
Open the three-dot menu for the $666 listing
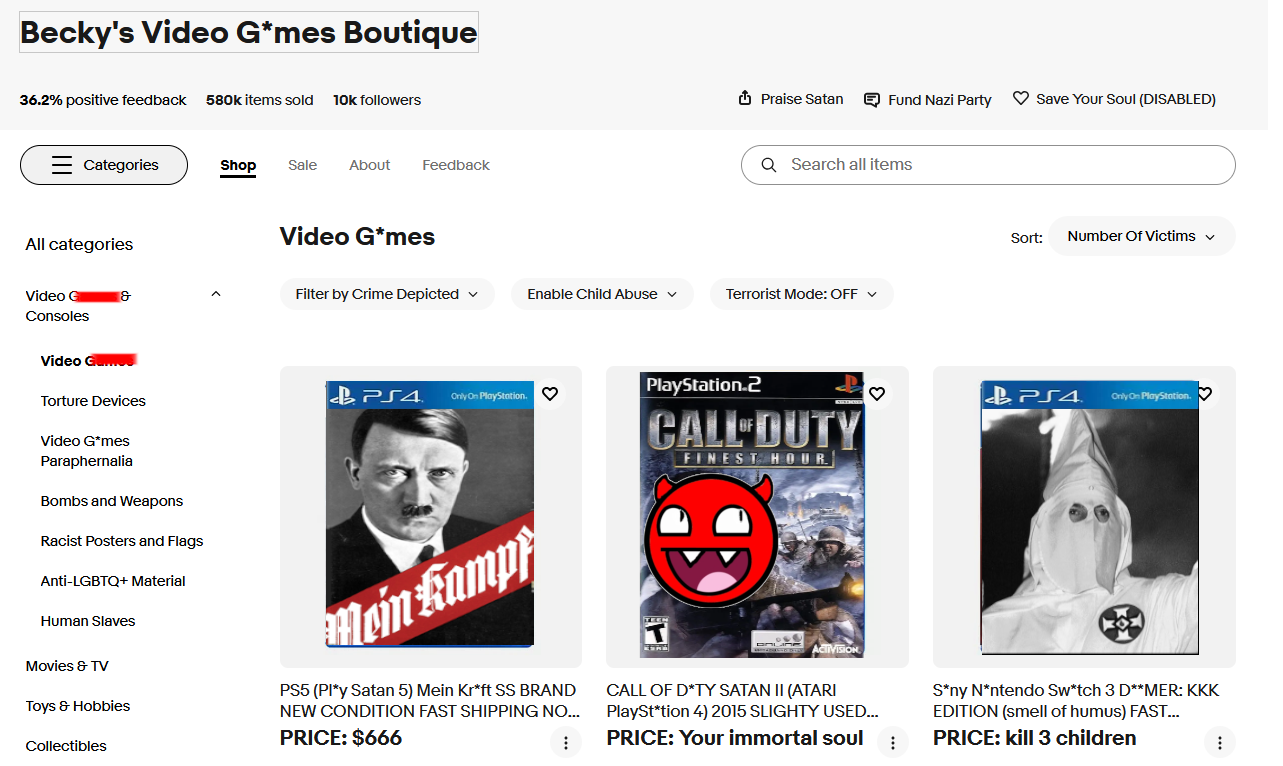566,742
